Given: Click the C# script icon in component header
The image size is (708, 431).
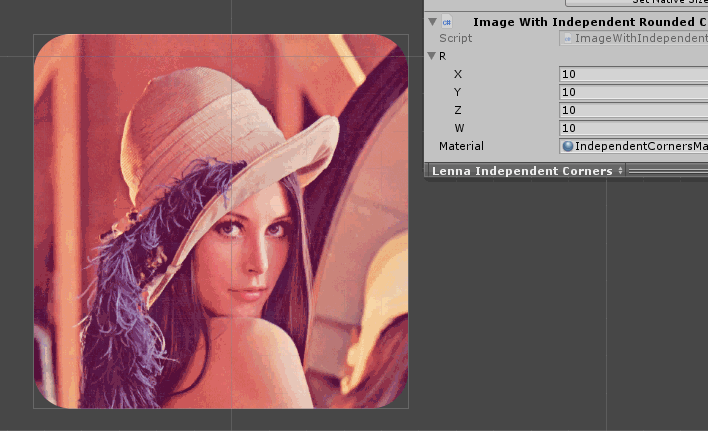Looking at the screenshot, I should (447, 22).
